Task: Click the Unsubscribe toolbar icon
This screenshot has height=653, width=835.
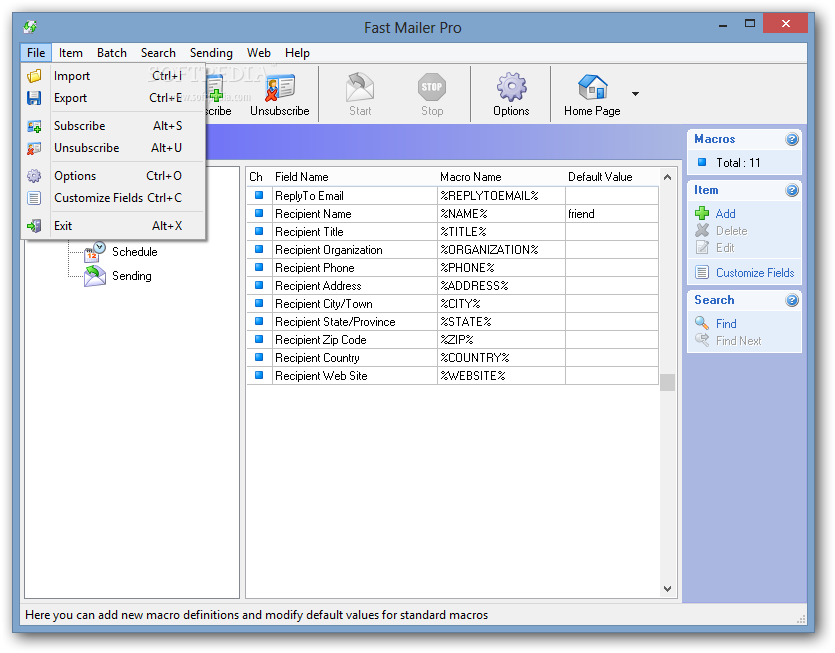Action: [280, 88]
